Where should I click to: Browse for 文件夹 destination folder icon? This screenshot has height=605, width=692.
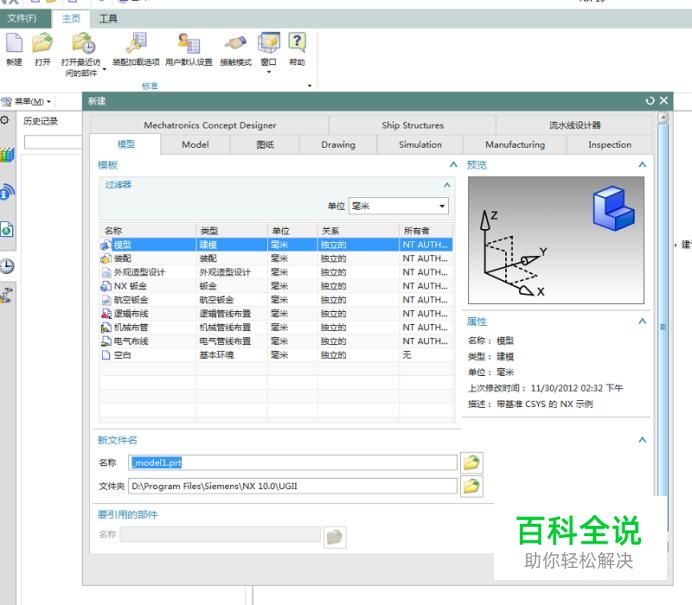(471, 486)
